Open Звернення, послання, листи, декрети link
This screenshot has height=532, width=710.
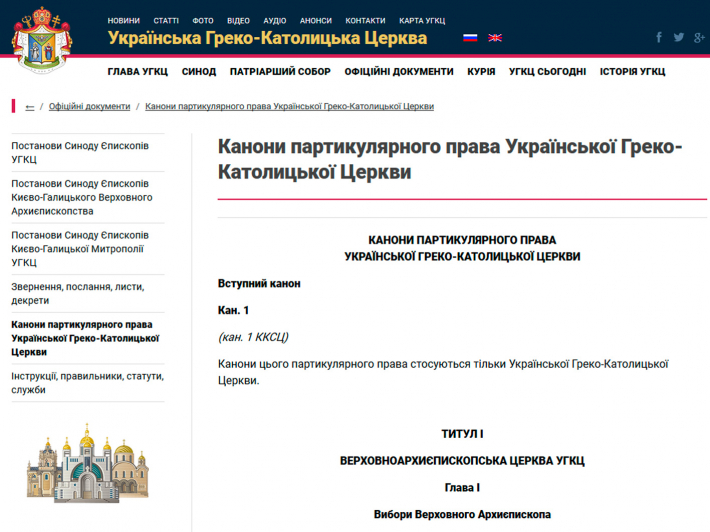point(78,294)
